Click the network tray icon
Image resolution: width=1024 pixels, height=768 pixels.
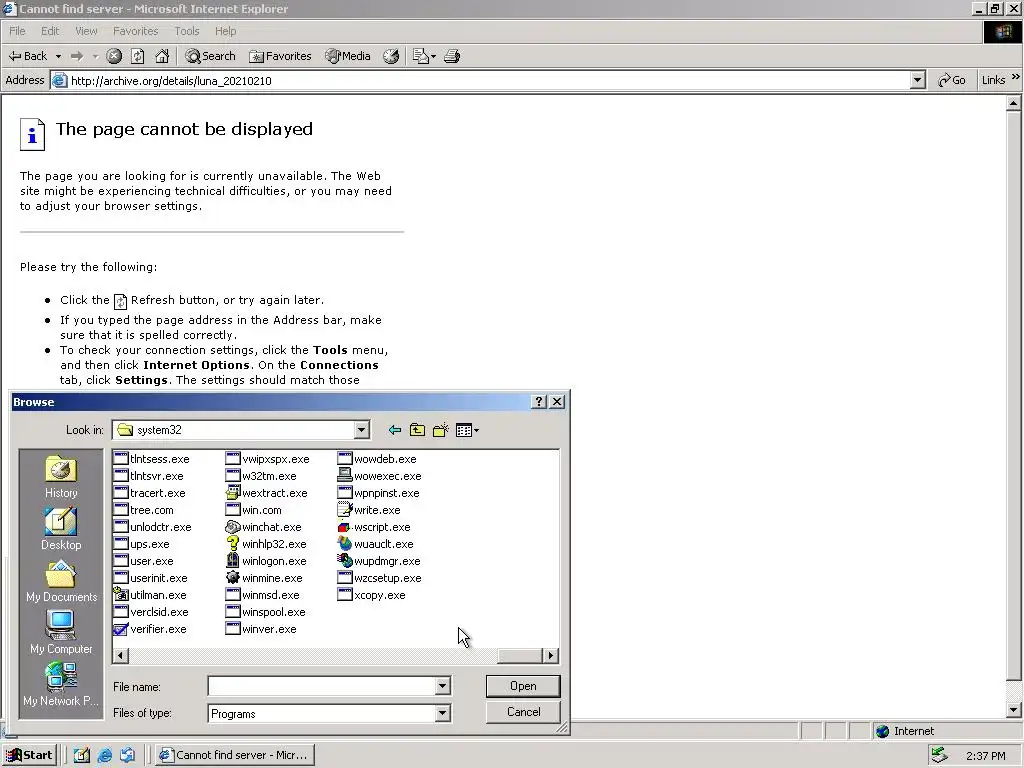pyautogui.click(x=939, y=755)
